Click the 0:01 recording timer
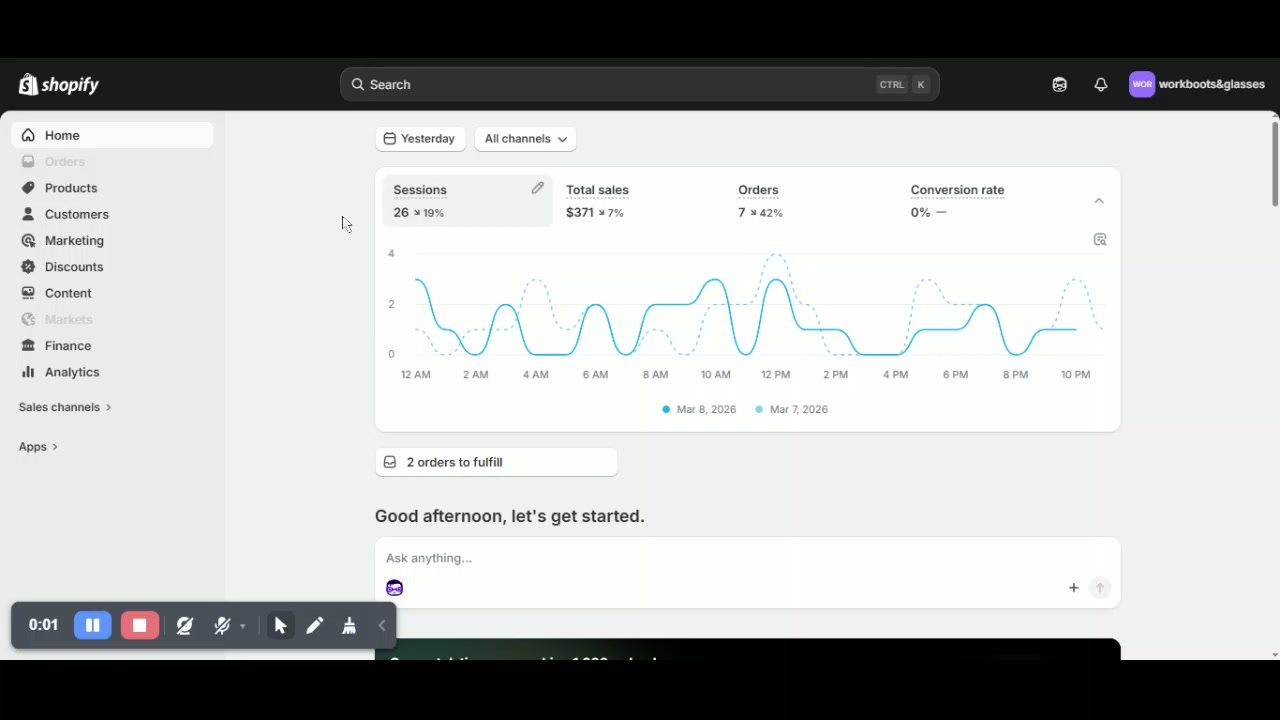This screenshot has height=720, width=1280. (x=43, y=625)
